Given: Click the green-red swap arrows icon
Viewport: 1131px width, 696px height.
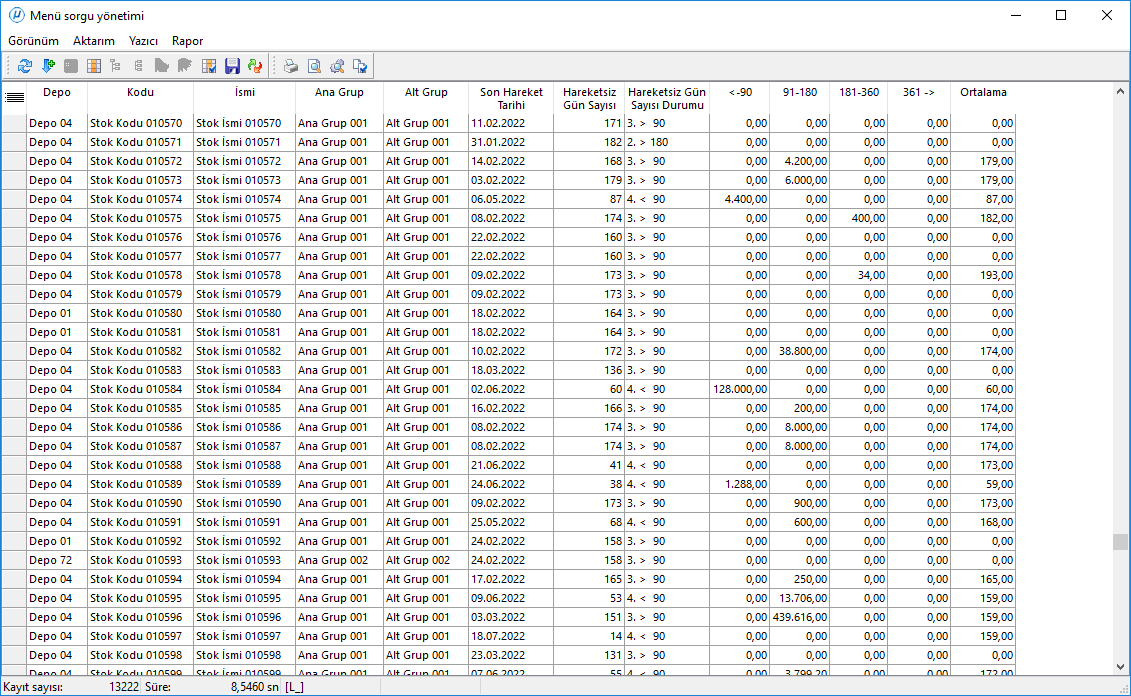Looking at the screenshot, I should point(255,66).
